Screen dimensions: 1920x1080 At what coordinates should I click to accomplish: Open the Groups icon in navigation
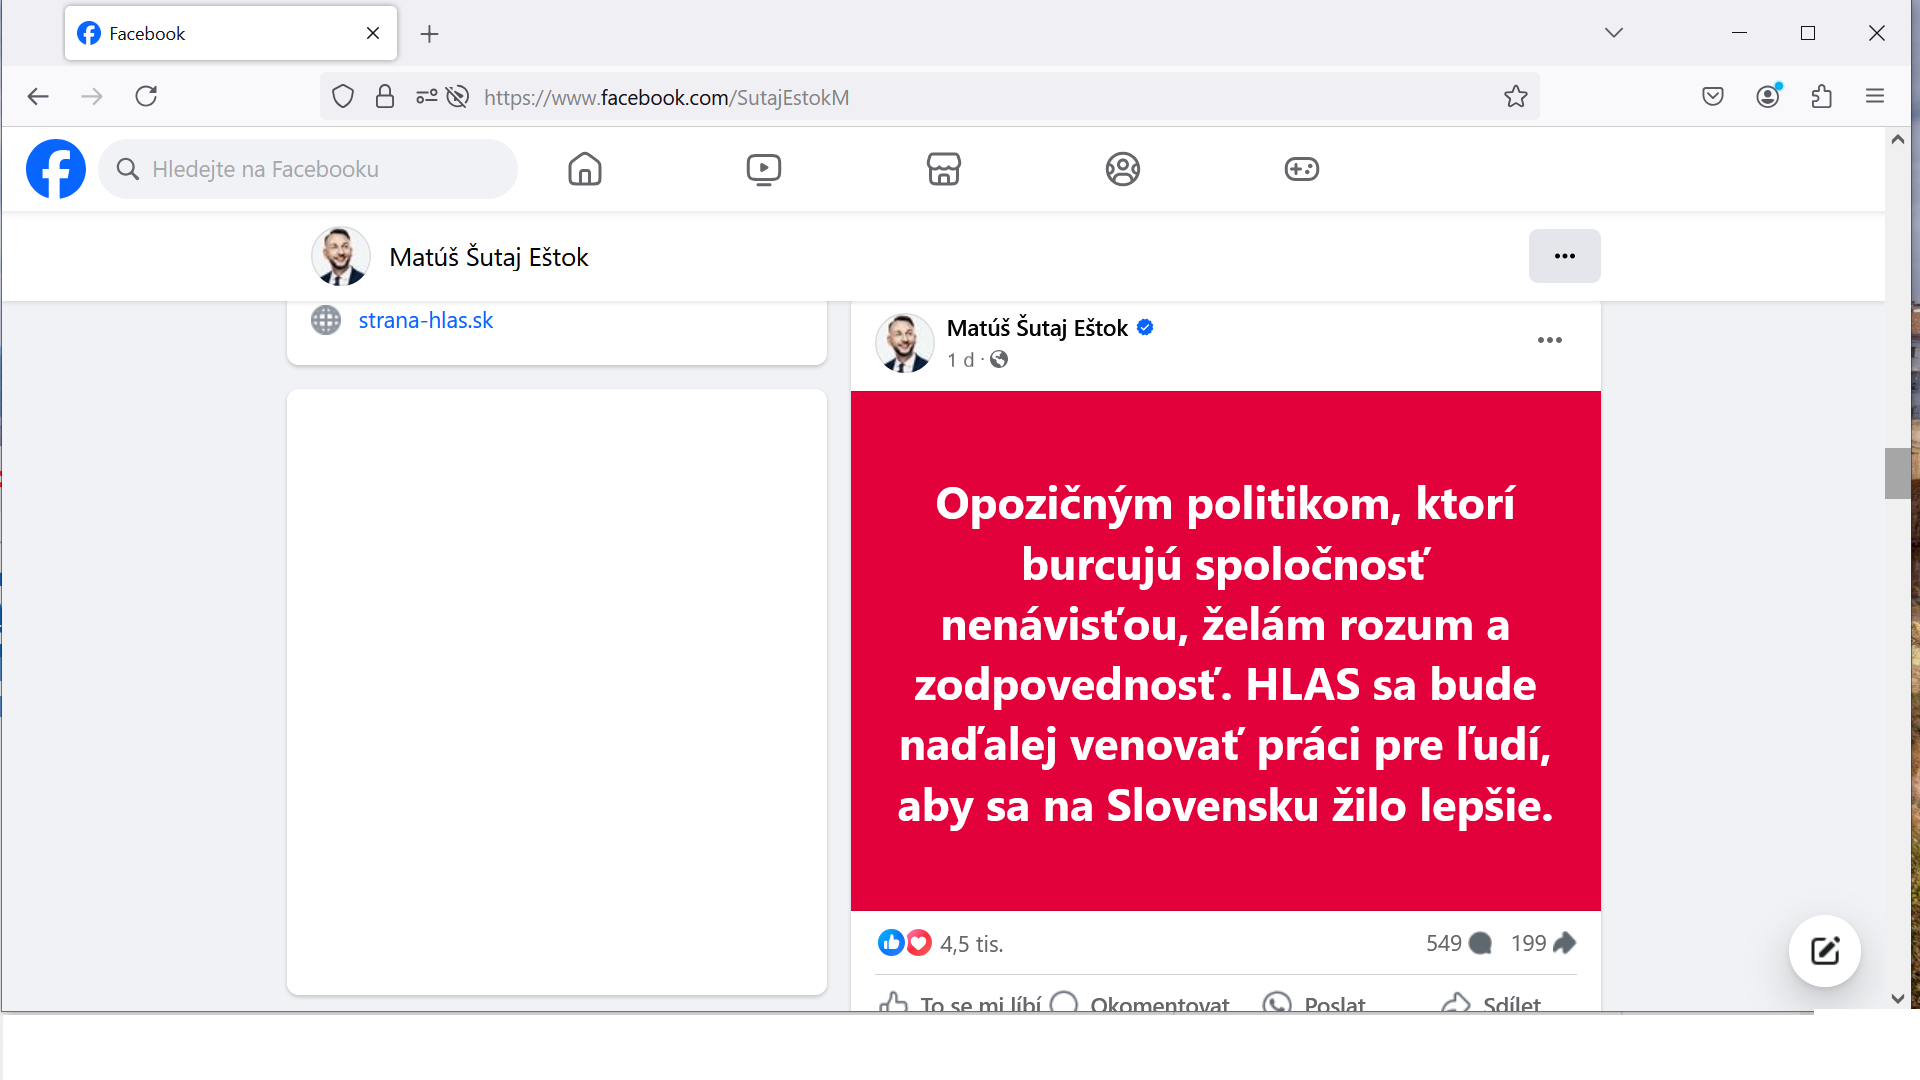tap(1122, 169)
